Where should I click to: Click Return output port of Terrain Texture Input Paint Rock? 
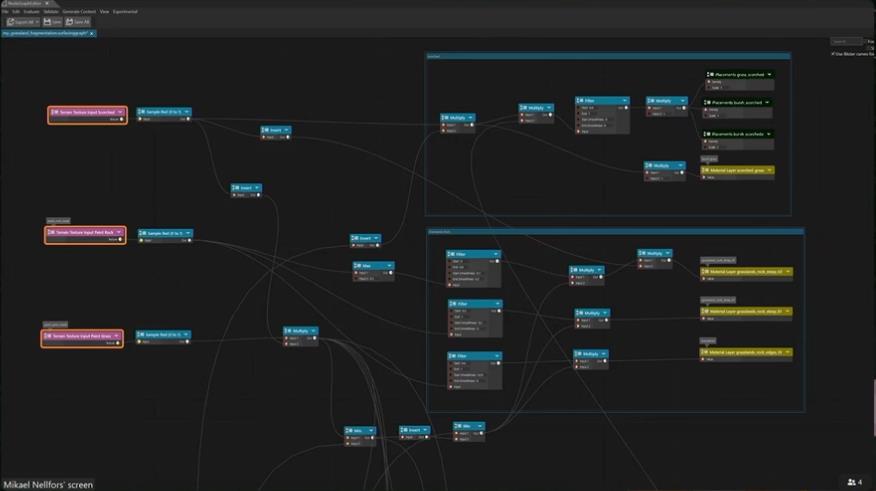tap(120, 239)
